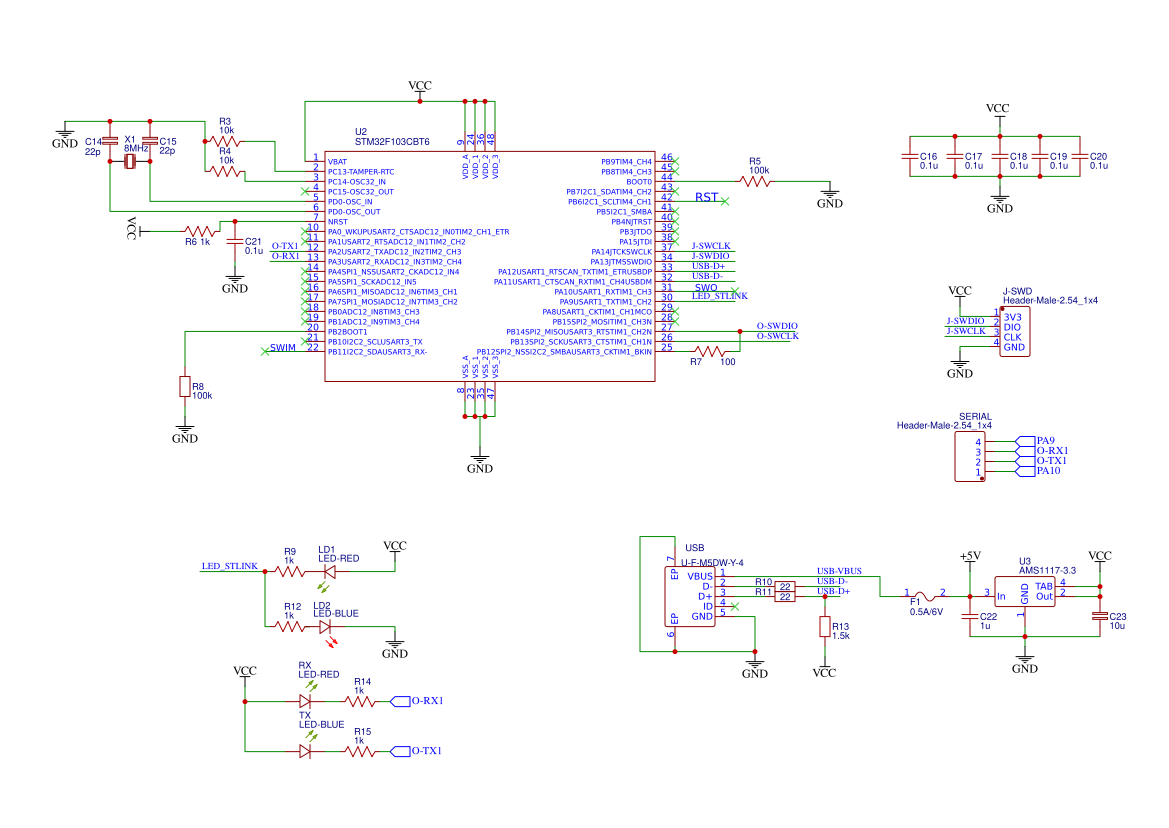Select the C21 0.1u capacitor symbol
This screenshot has height=828, width=1169.
[x=235, y=241]
